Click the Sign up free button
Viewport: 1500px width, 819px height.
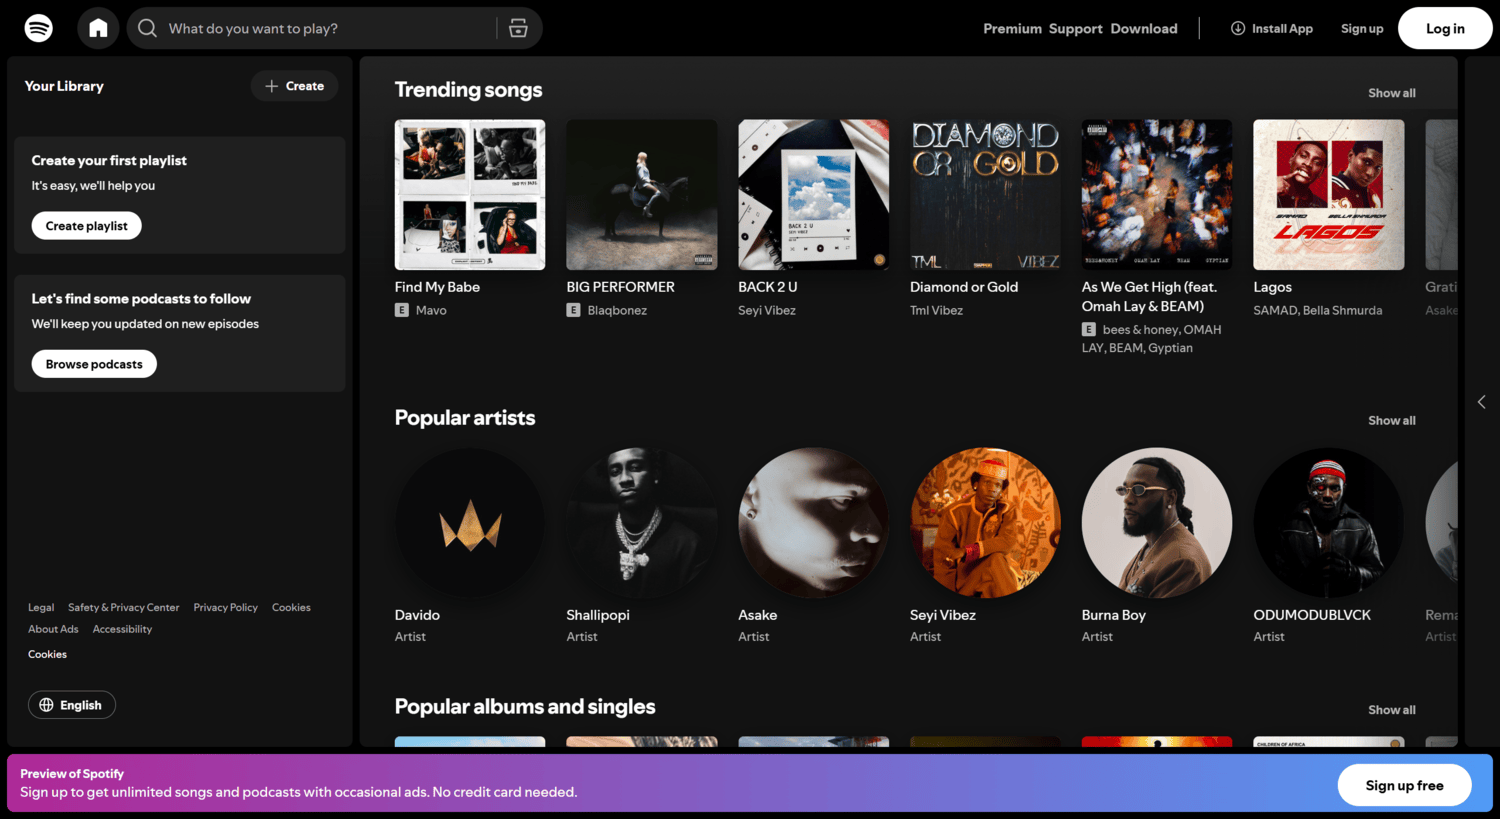(1404, 785)
